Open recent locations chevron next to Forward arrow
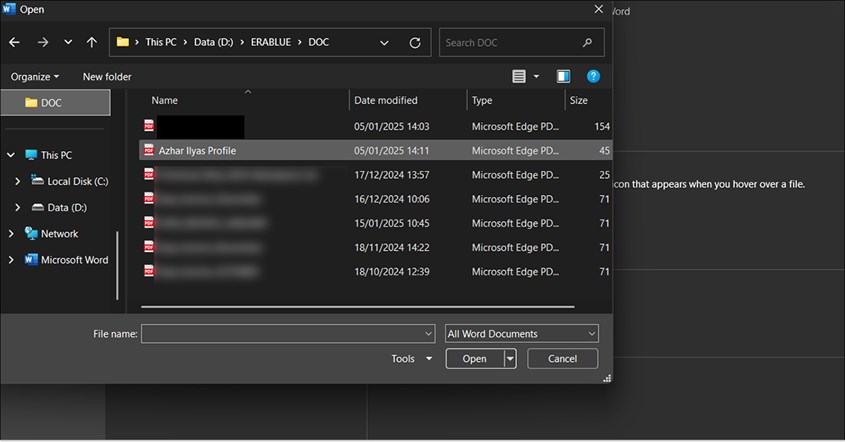 coord(68,42)
